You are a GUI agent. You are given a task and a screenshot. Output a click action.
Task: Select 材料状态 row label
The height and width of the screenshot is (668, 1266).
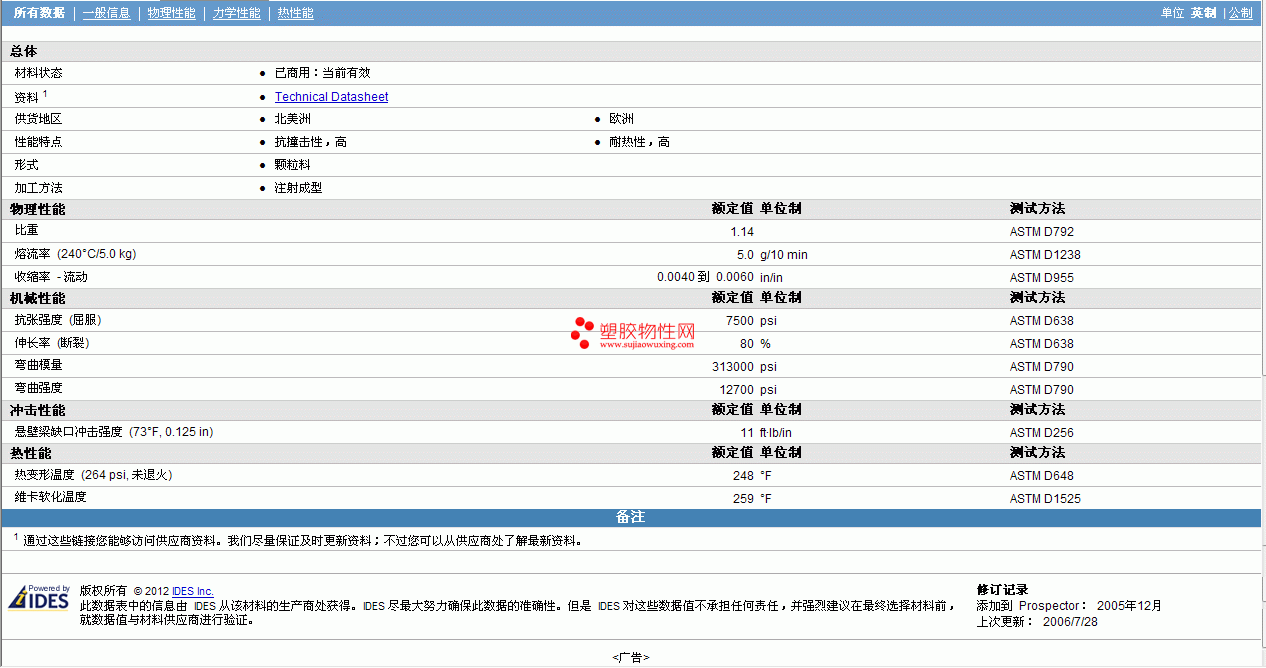pyautogui.click(x=39, y=73)
